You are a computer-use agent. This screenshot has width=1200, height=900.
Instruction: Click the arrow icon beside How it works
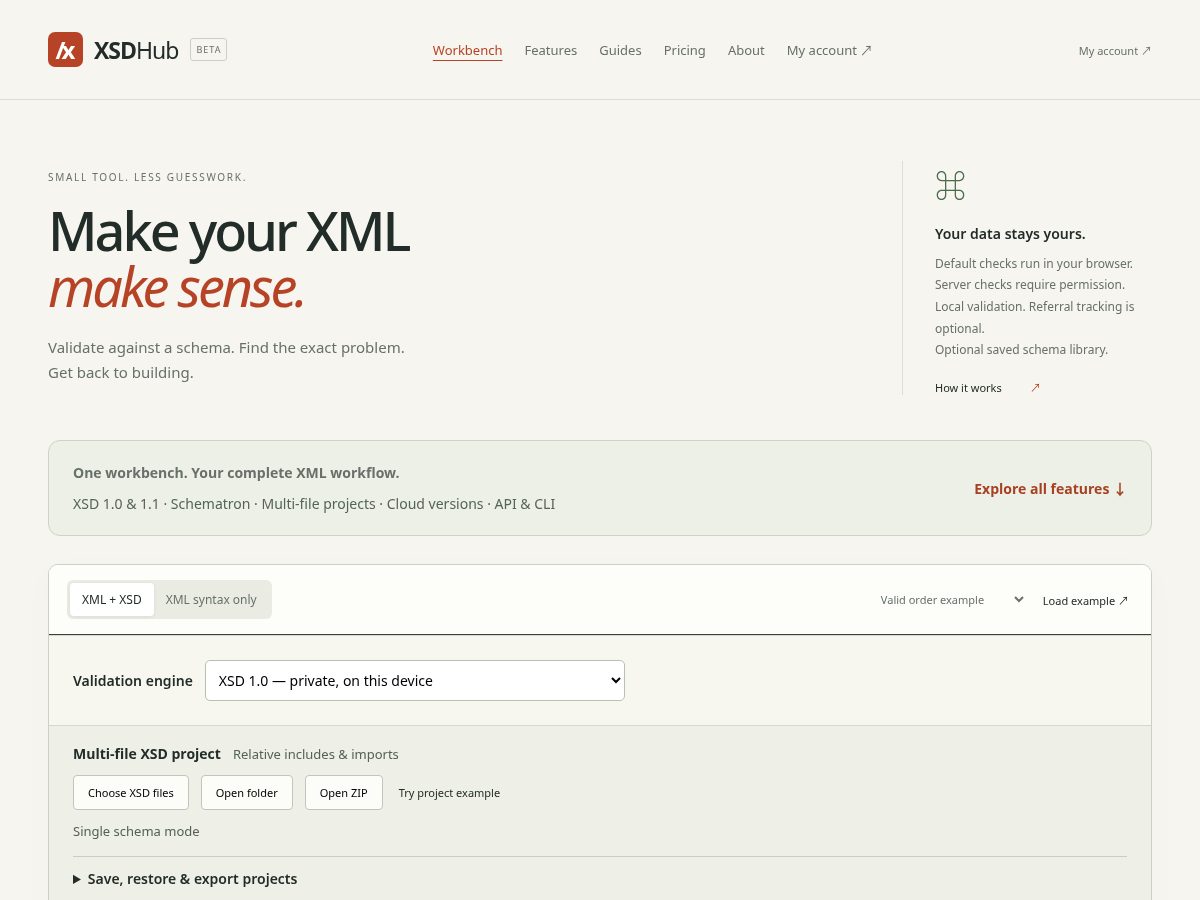pos(1035,388)
